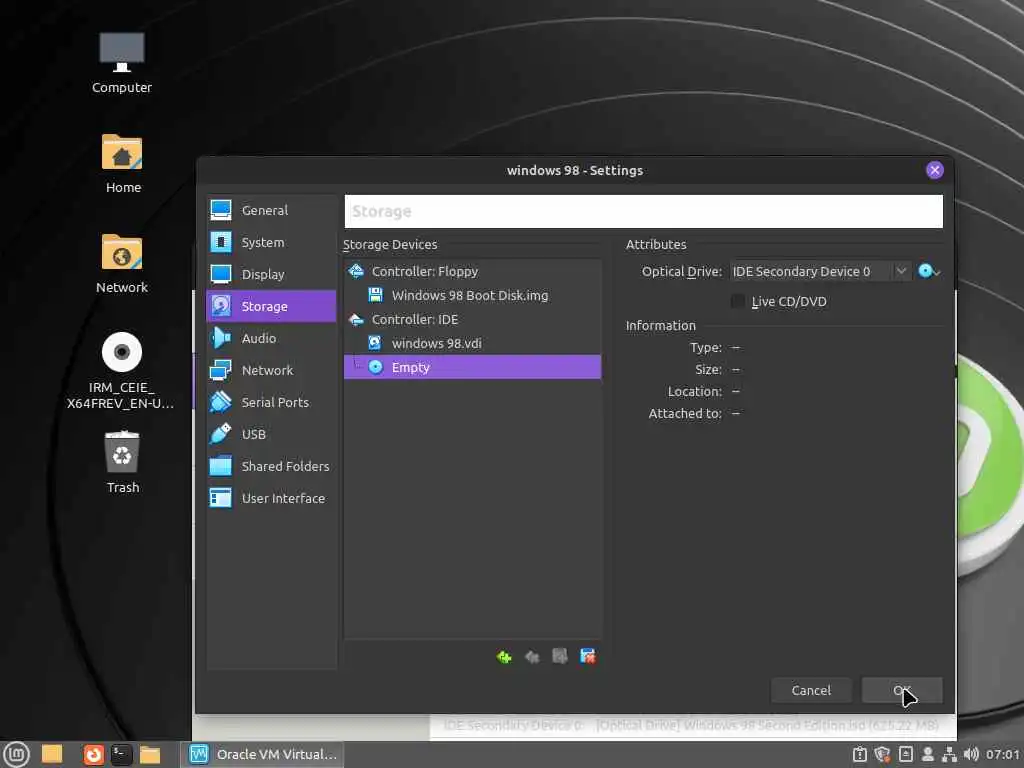The height and width of the screenshot is (768, 1024).
Task: Switch to Oracle VM VirtualBox taskbar window
Action: 263,754
